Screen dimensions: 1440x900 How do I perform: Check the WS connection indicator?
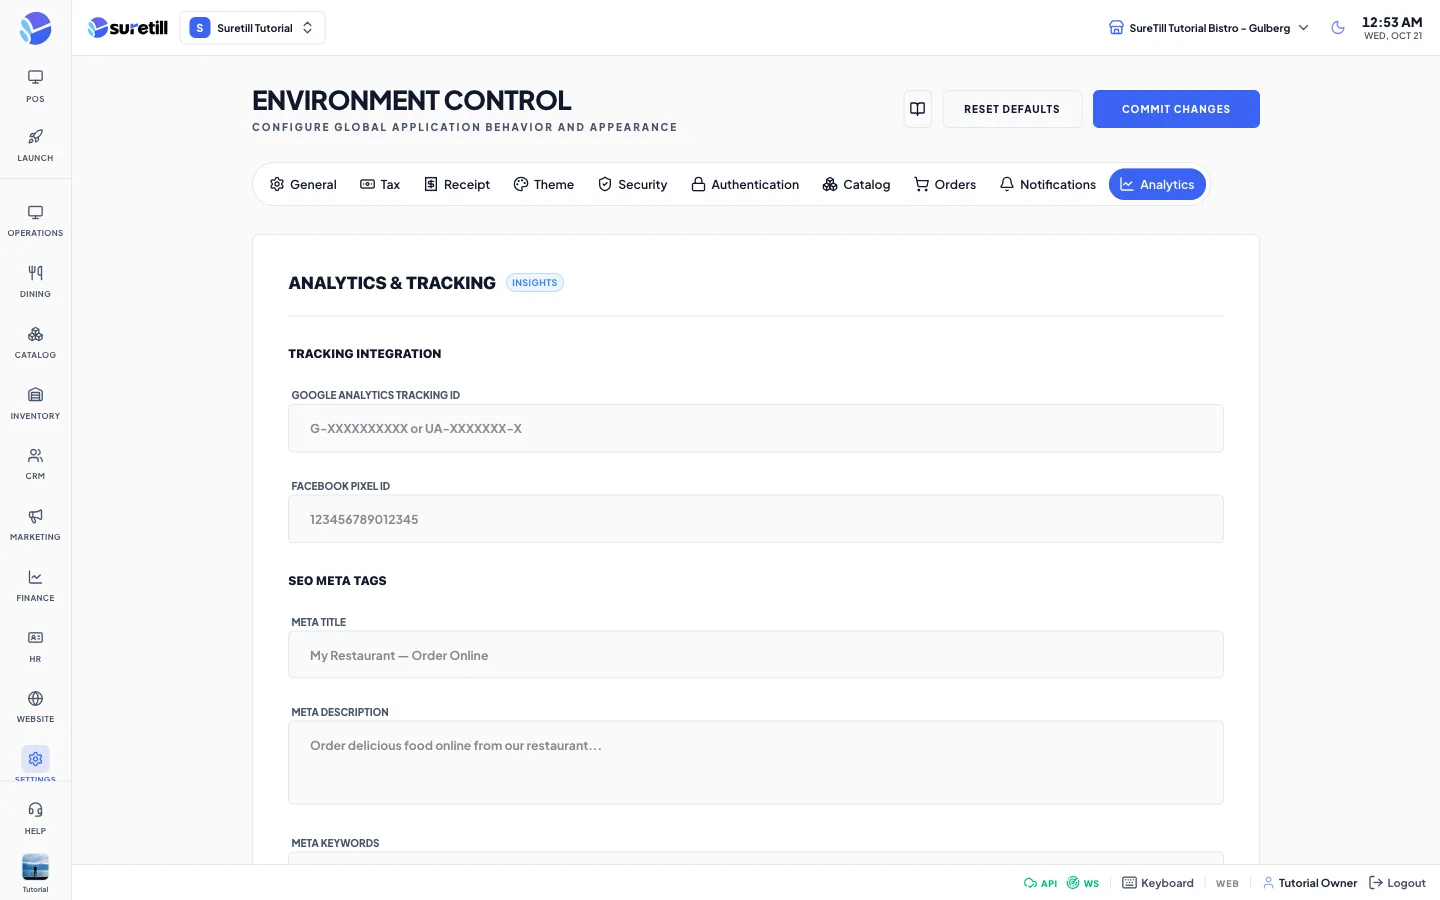[1083, 883]
